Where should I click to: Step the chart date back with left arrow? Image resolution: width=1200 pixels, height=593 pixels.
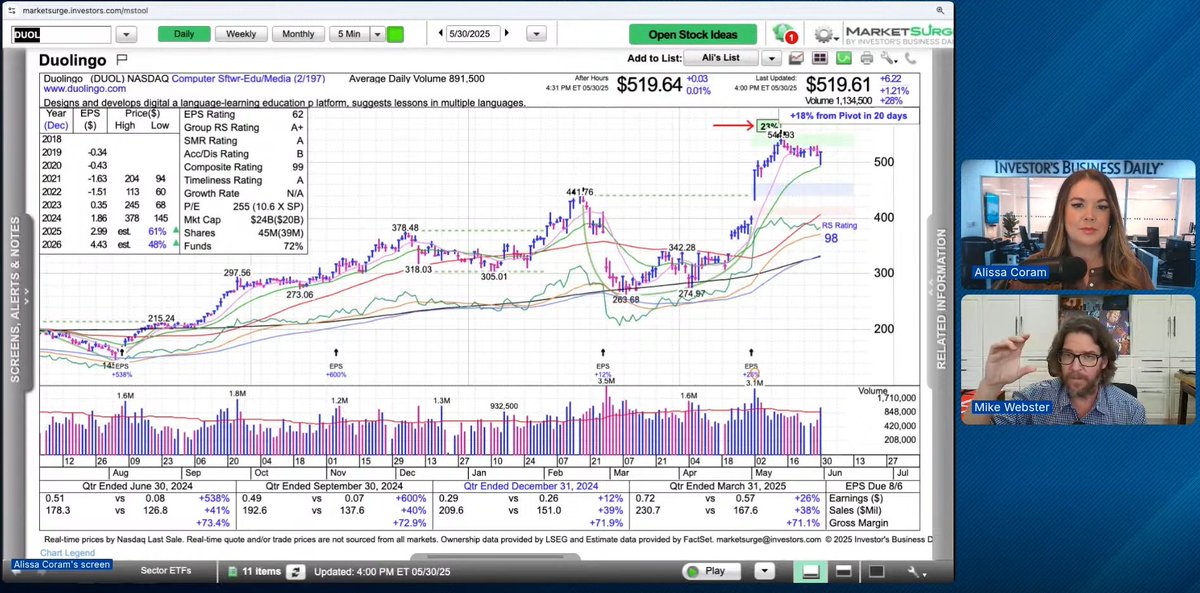[x=441, y=33]
